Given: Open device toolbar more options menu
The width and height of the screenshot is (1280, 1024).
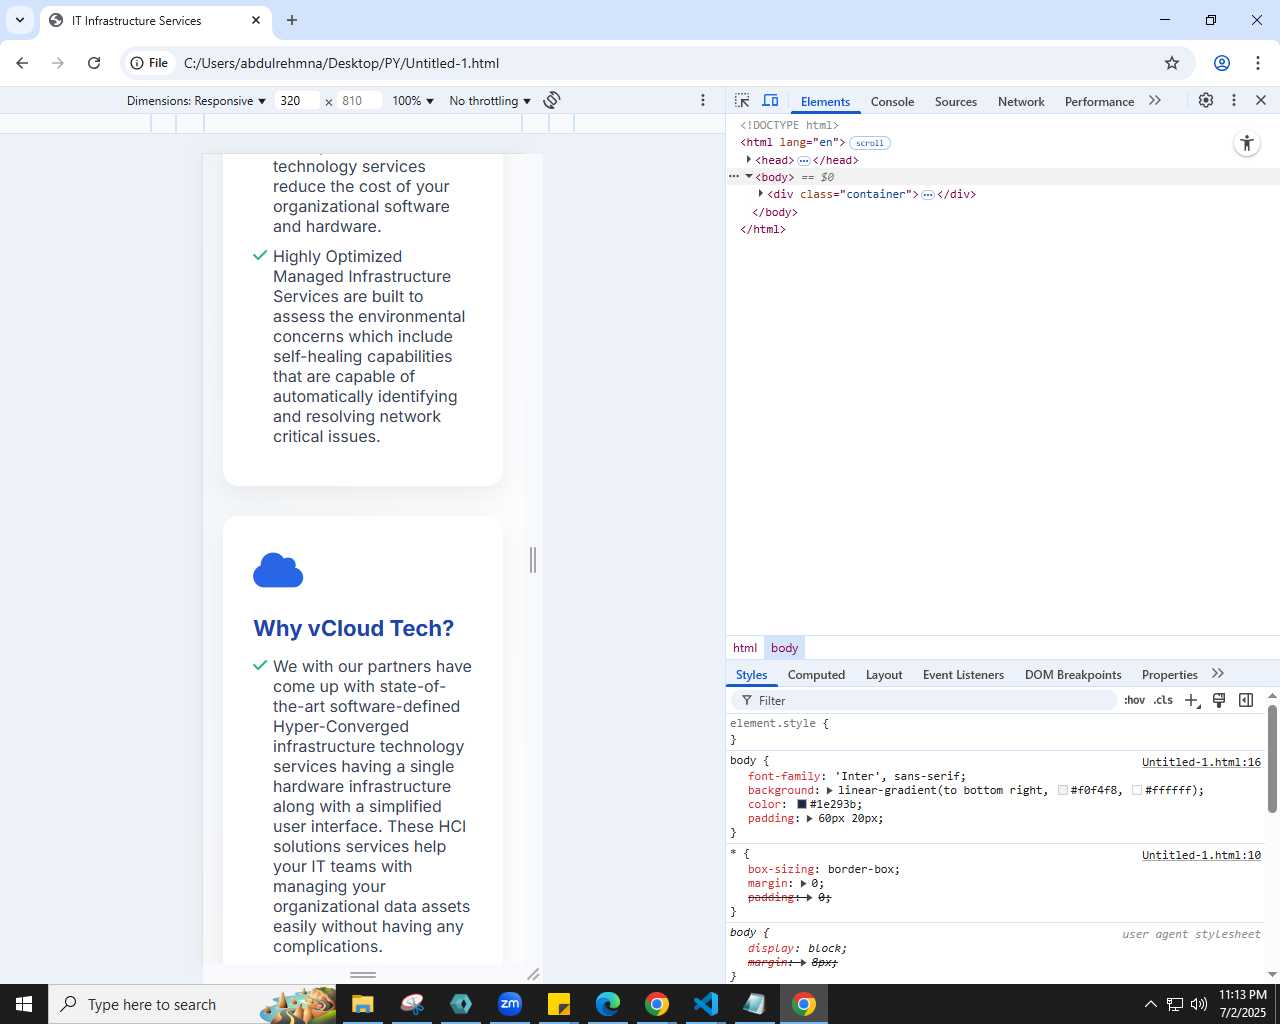Looking at the screenshot, I should coord(703,100).
